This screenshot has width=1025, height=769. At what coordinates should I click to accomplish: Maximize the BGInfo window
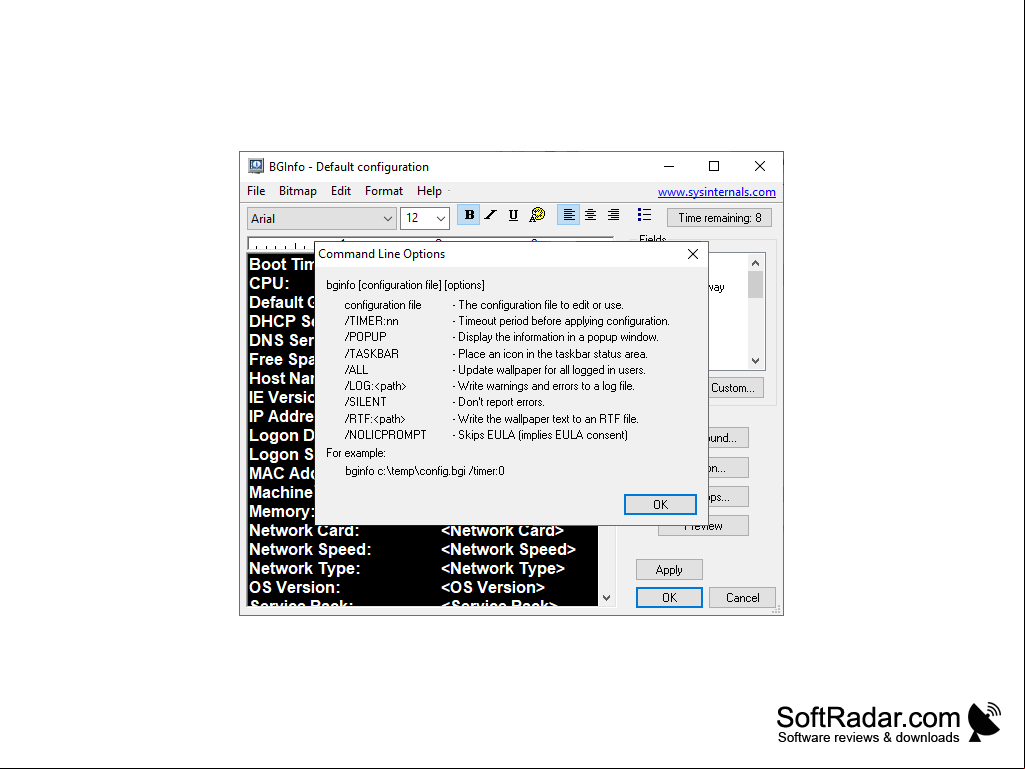[714, 166]
